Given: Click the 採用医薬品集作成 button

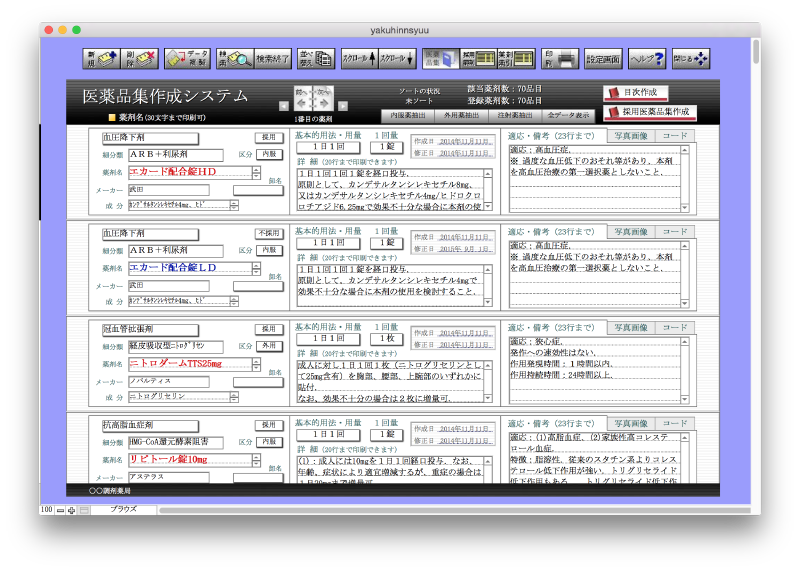Looking at the screenshot, I should (650, 112).
